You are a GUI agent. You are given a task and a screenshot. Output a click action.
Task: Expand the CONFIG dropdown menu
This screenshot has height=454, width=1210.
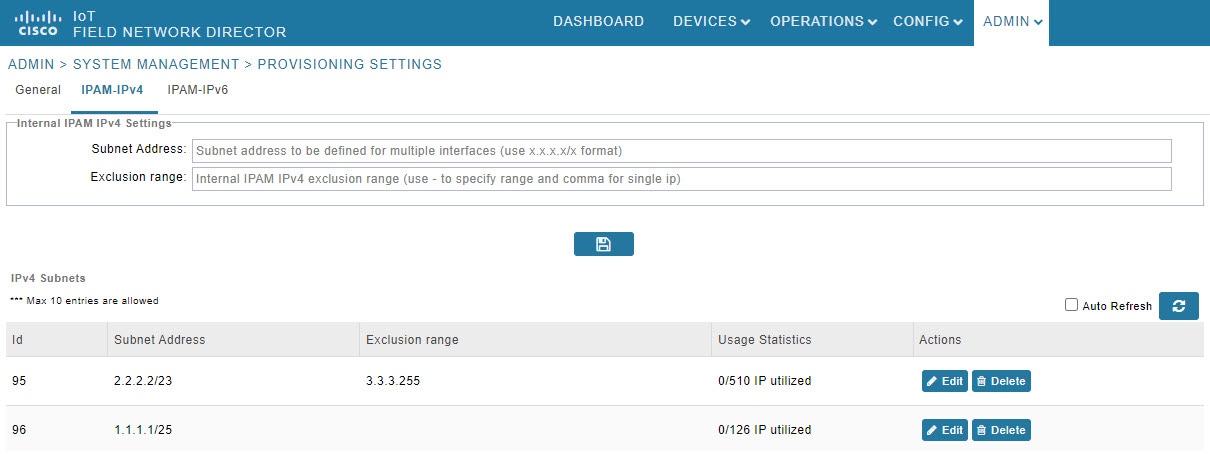(x=927, y=21)
